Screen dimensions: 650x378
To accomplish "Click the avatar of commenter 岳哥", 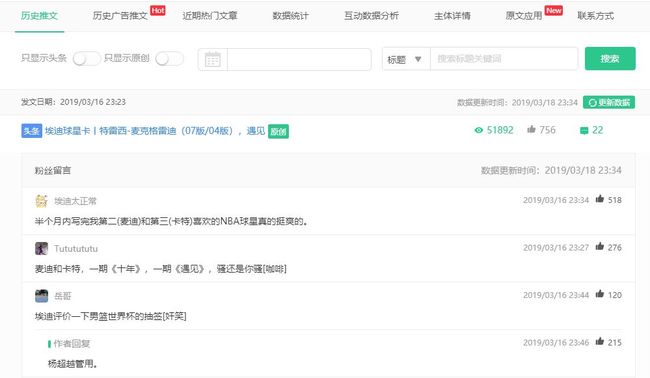I will pyautogui.click(x=41, y=296).
